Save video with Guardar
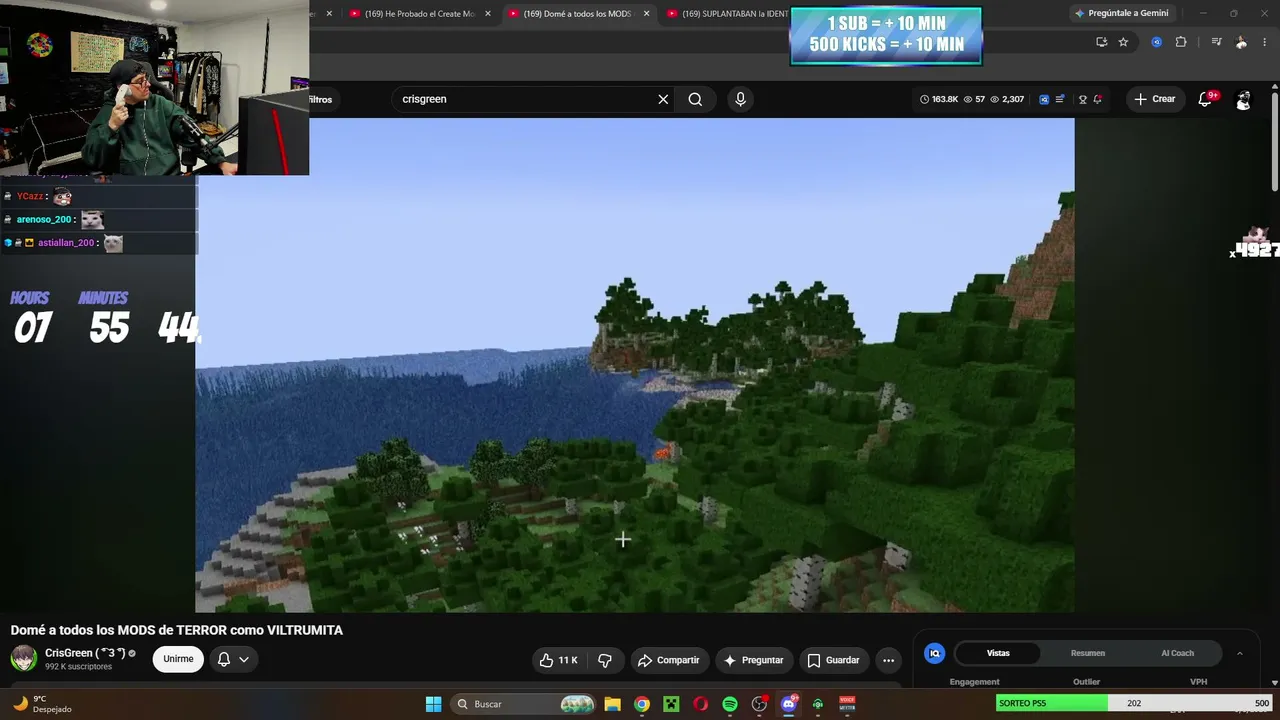The width and height of the screenshot is (1280, 720). click(833, 660)
